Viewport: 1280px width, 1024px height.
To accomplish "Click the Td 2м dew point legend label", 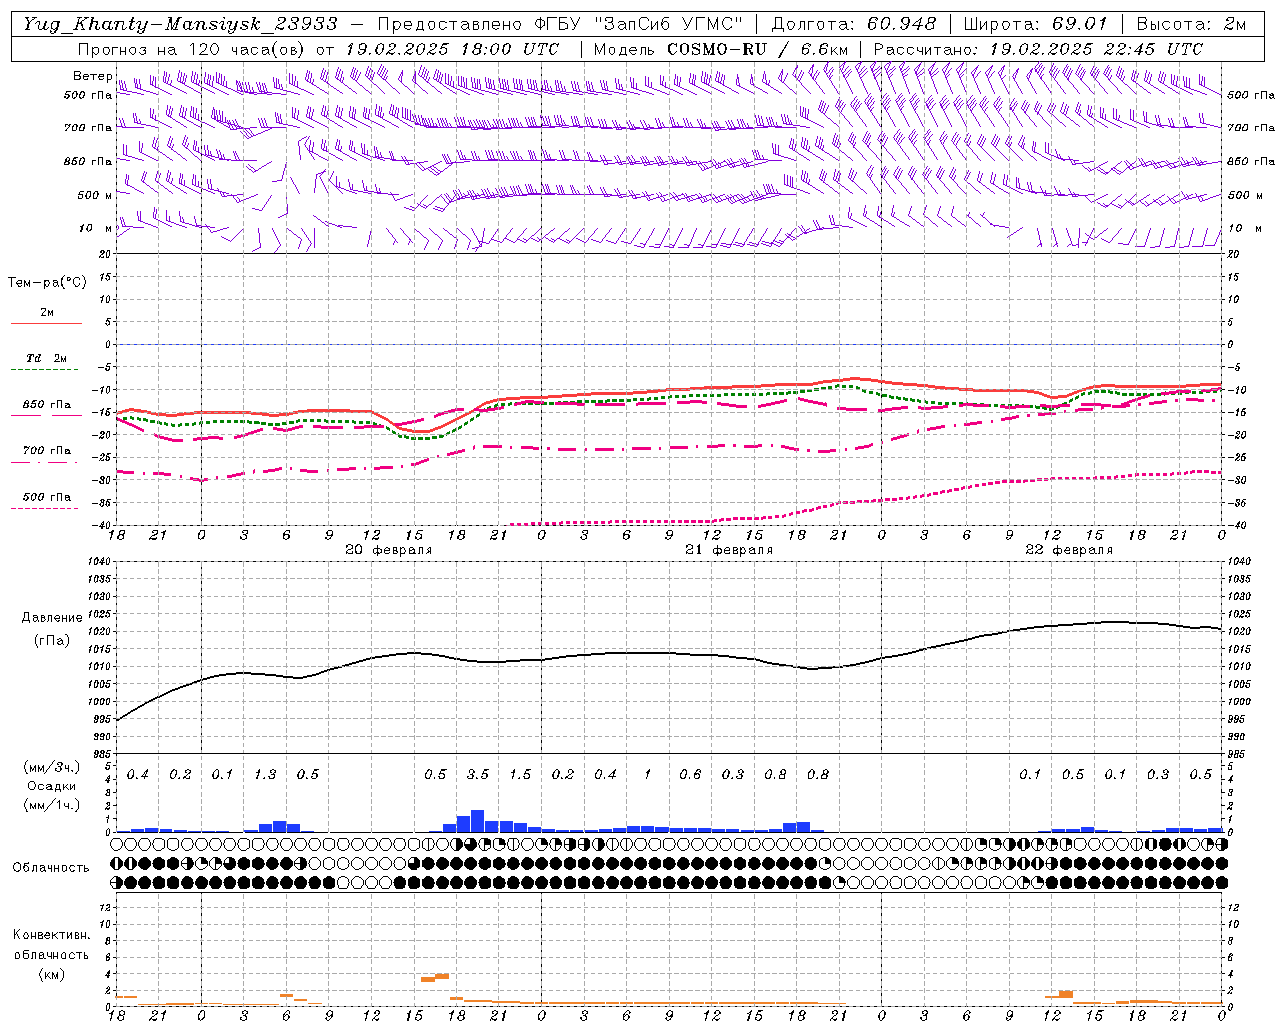I will [47, 358].
